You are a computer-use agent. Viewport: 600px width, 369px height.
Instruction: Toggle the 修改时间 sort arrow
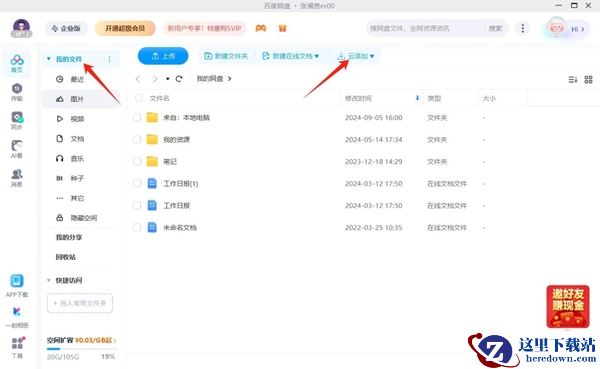[x=417, y=98]
